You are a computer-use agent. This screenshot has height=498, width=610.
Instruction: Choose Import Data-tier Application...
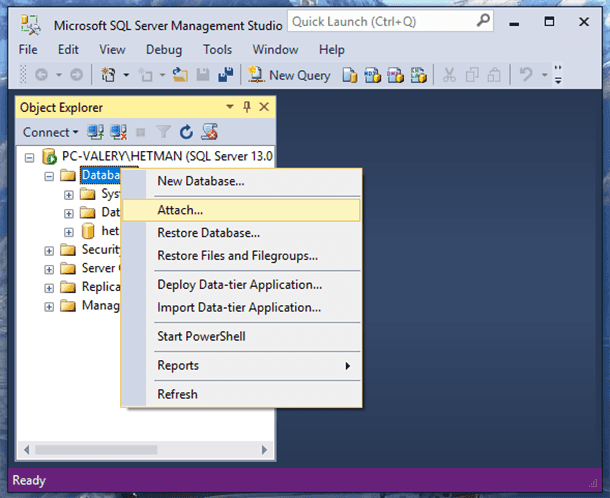tap(241, 308)
